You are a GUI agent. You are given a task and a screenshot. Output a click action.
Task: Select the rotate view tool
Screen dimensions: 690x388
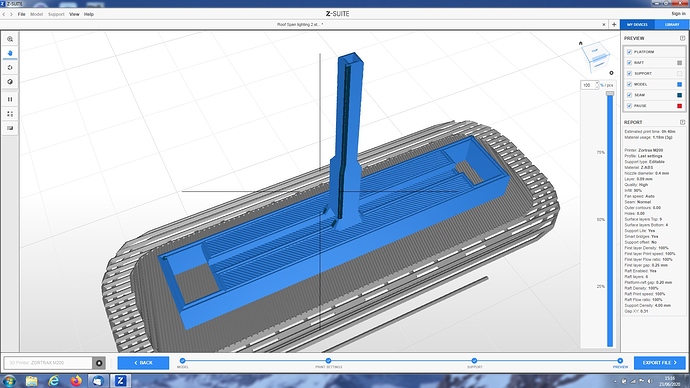(10, 68)
